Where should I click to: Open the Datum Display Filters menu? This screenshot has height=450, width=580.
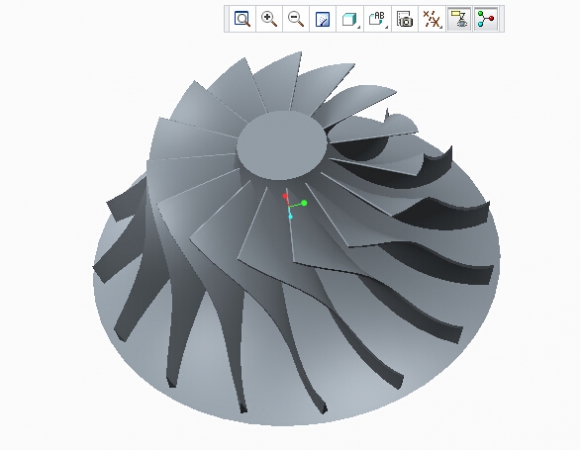click(x=432, y=19)
